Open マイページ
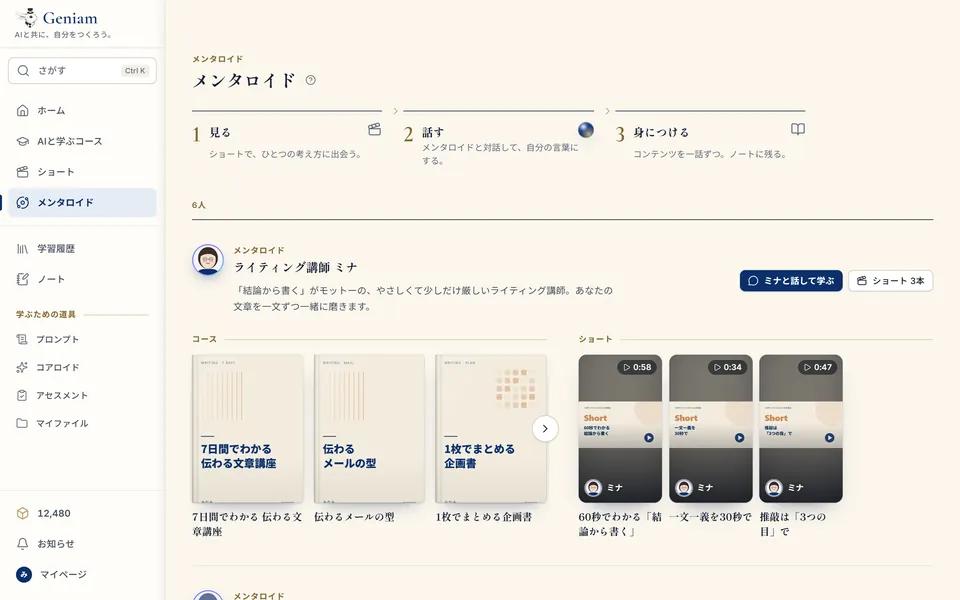Viewport: 960px width, 600px height. [82, 574]
